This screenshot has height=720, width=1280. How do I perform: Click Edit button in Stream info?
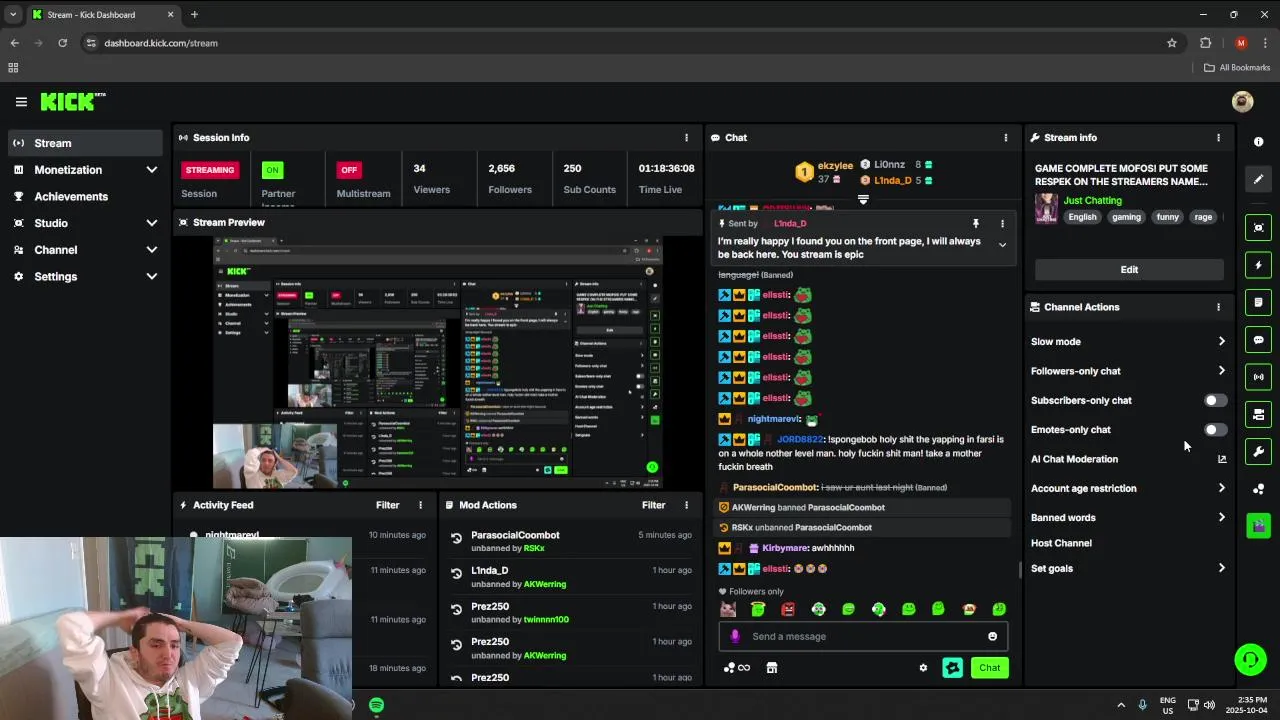(1129, 270)
